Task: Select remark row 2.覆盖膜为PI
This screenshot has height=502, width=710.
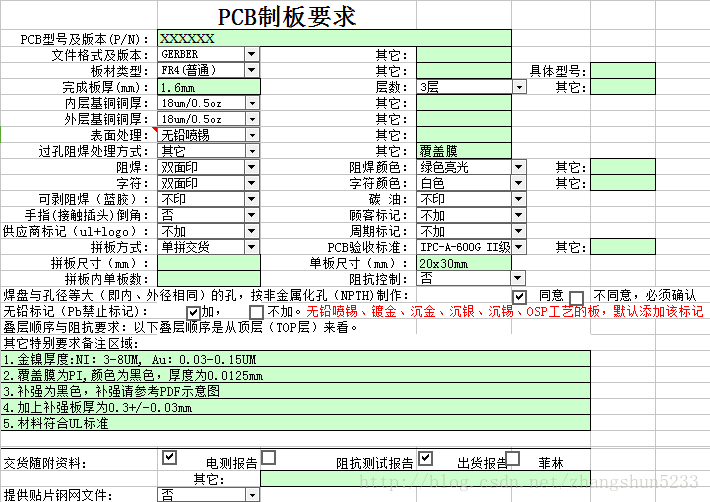Action: (x=296, y=375)
